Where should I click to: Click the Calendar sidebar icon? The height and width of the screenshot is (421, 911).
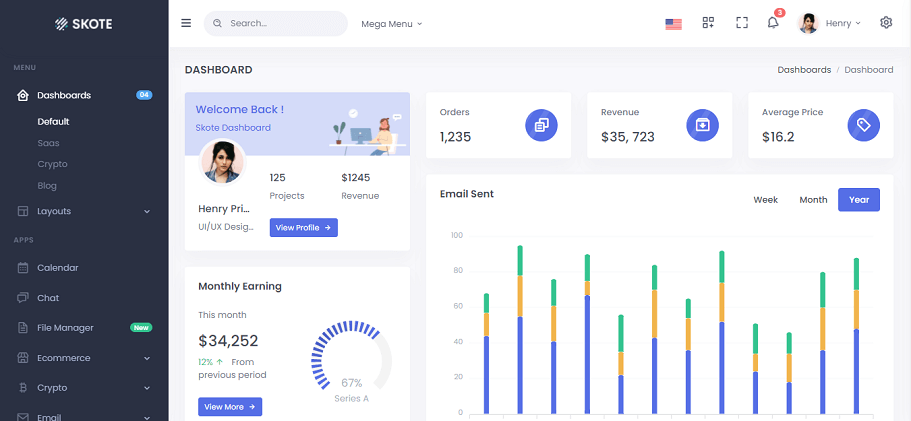click(x=23, y=268)
